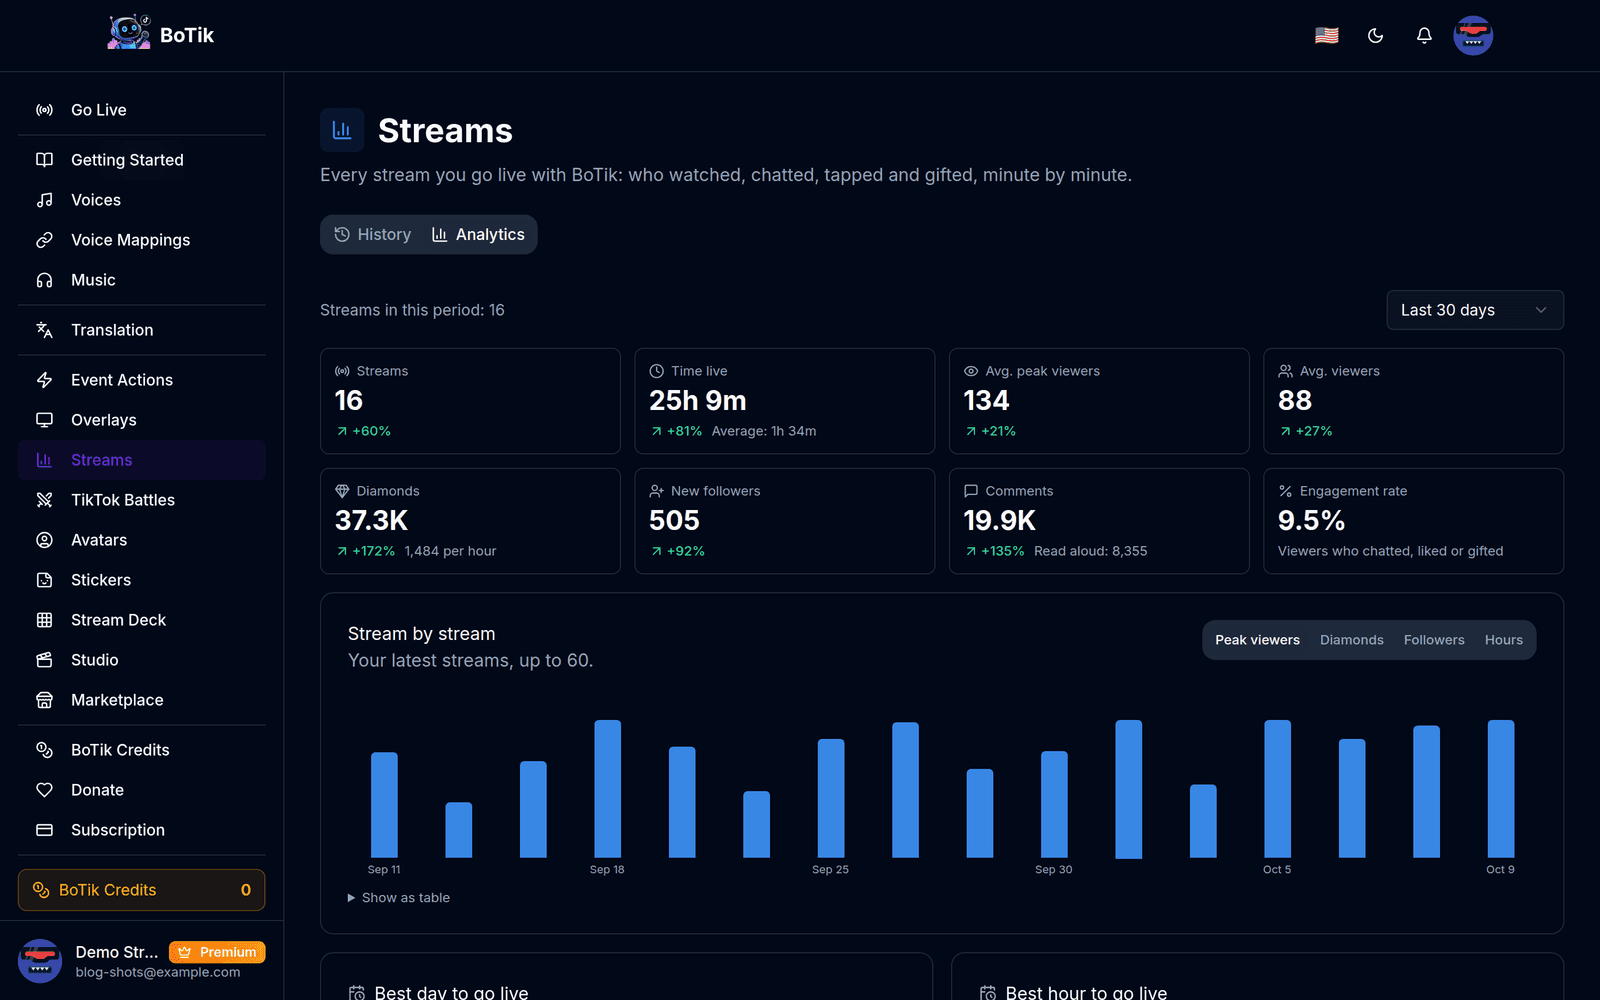The image size is (1600, 1000).
Task: Open the Getting Started book icon
Action: pyautogui.click(x=44, y=160)
